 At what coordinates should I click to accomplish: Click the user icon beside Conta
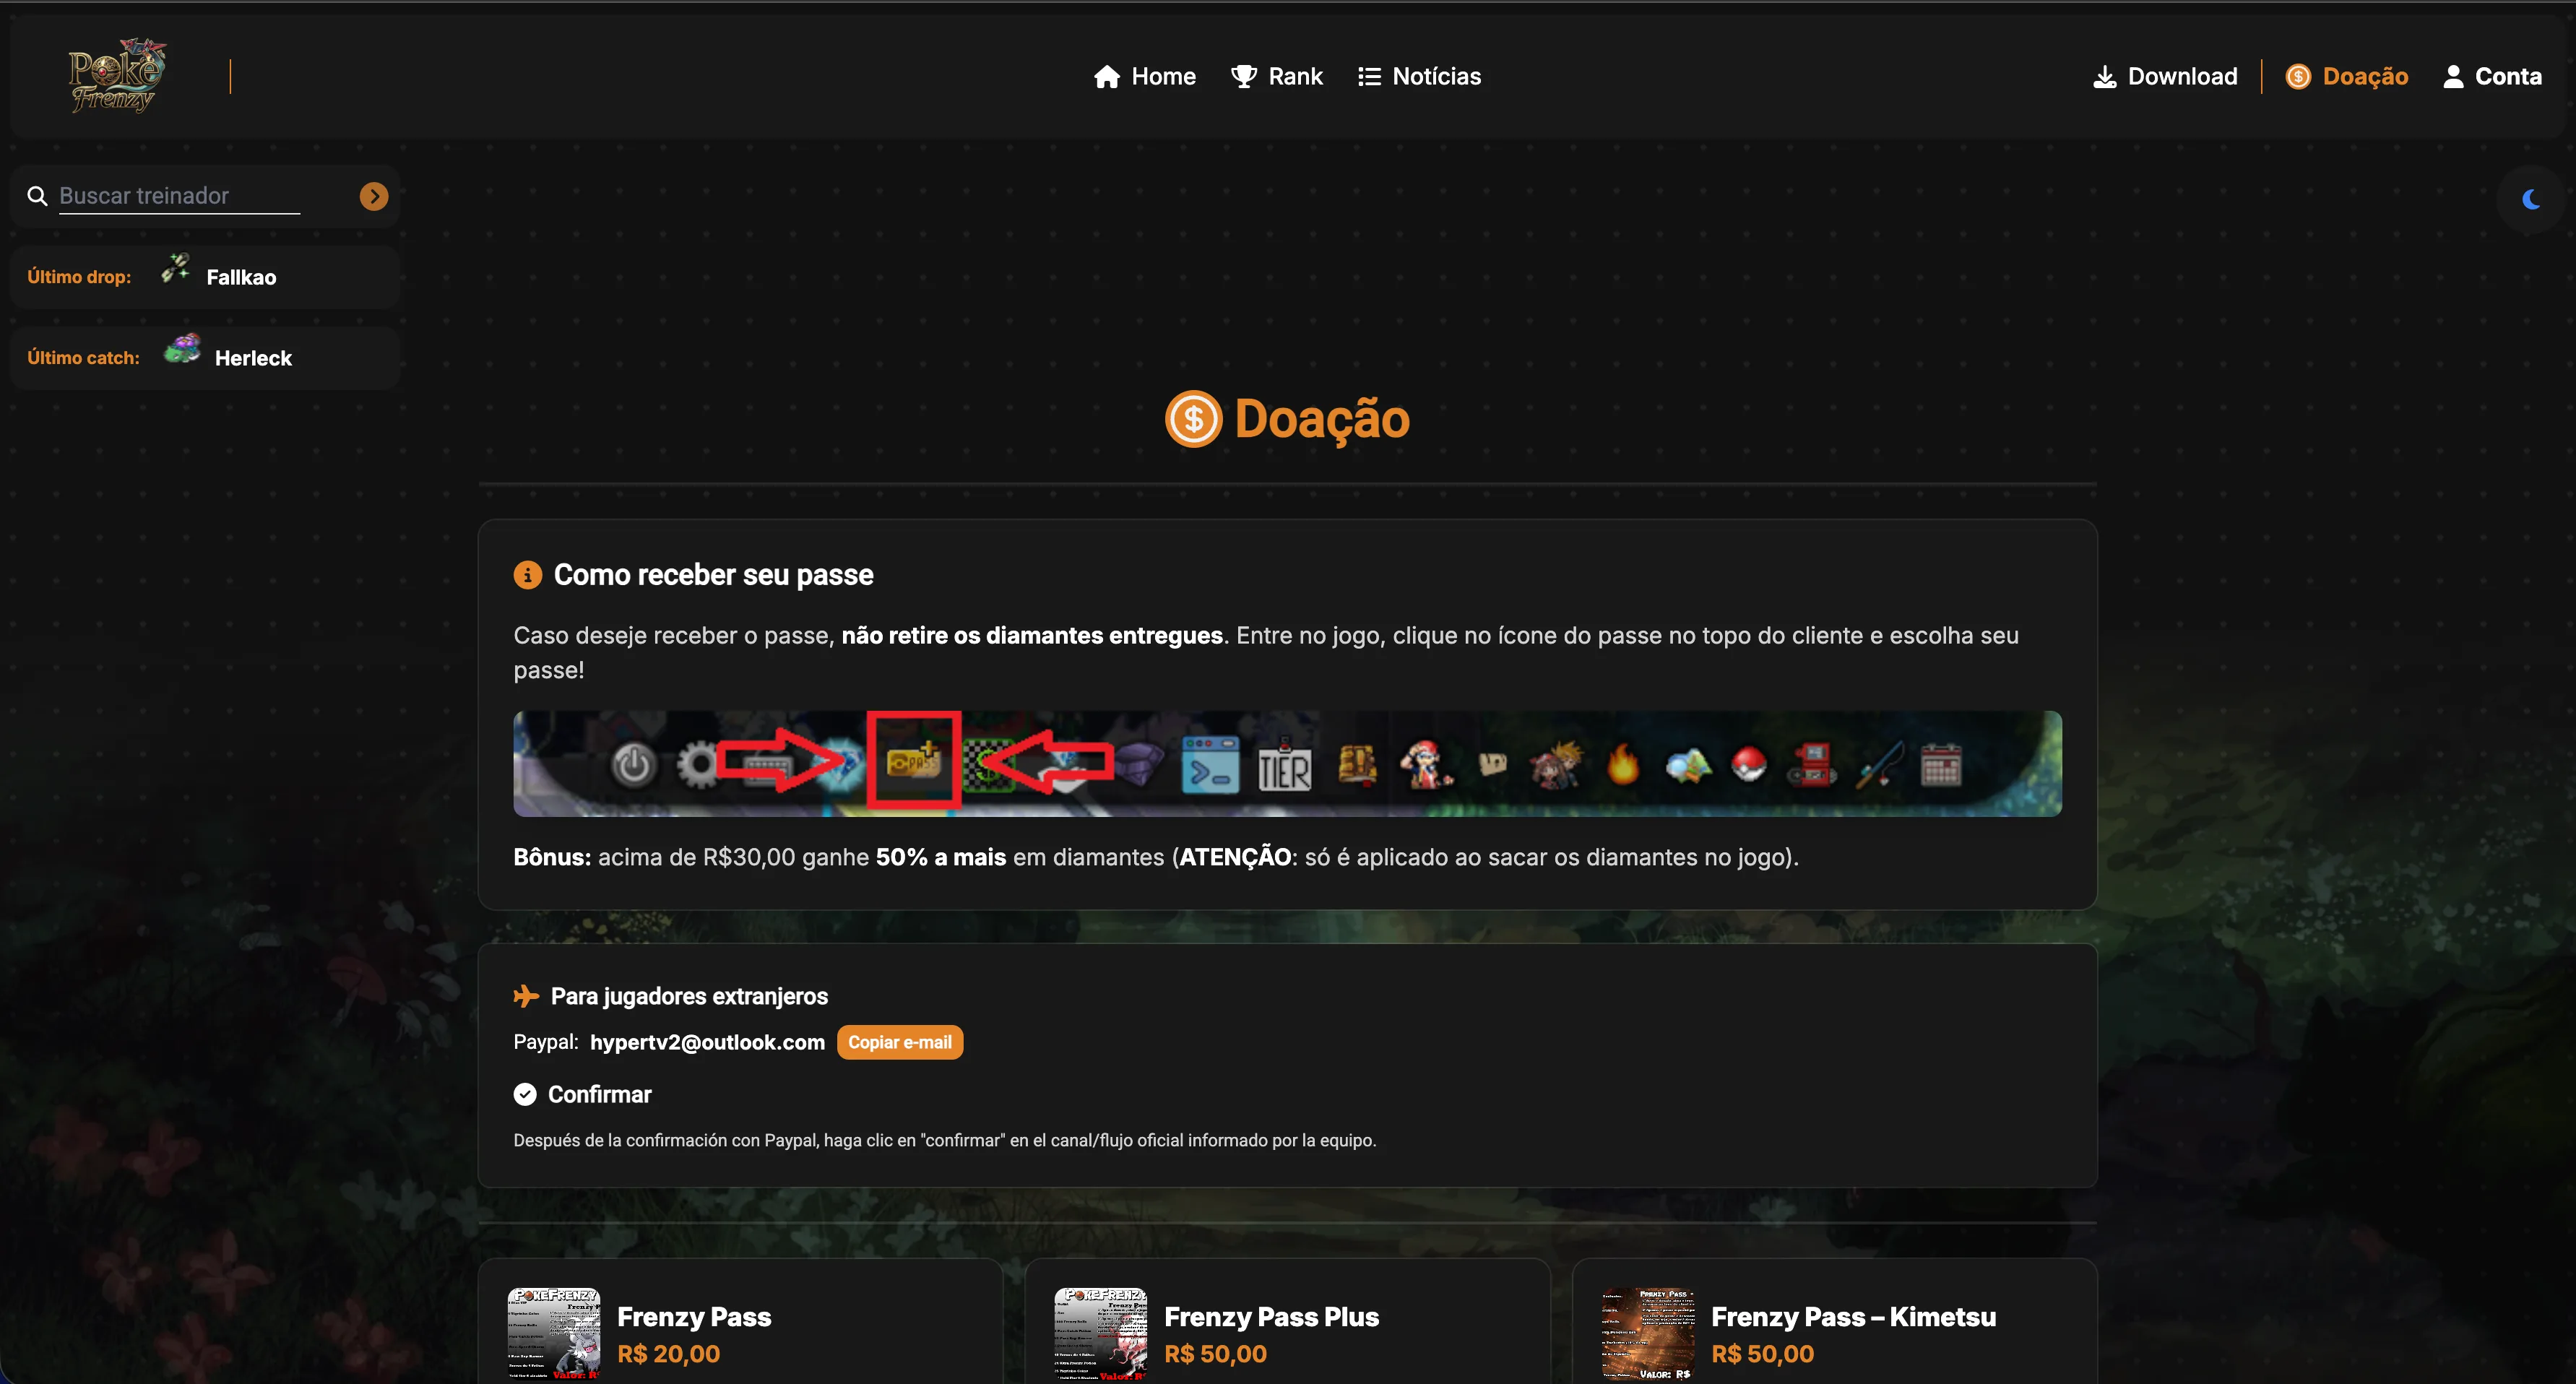click(2452, 77)
